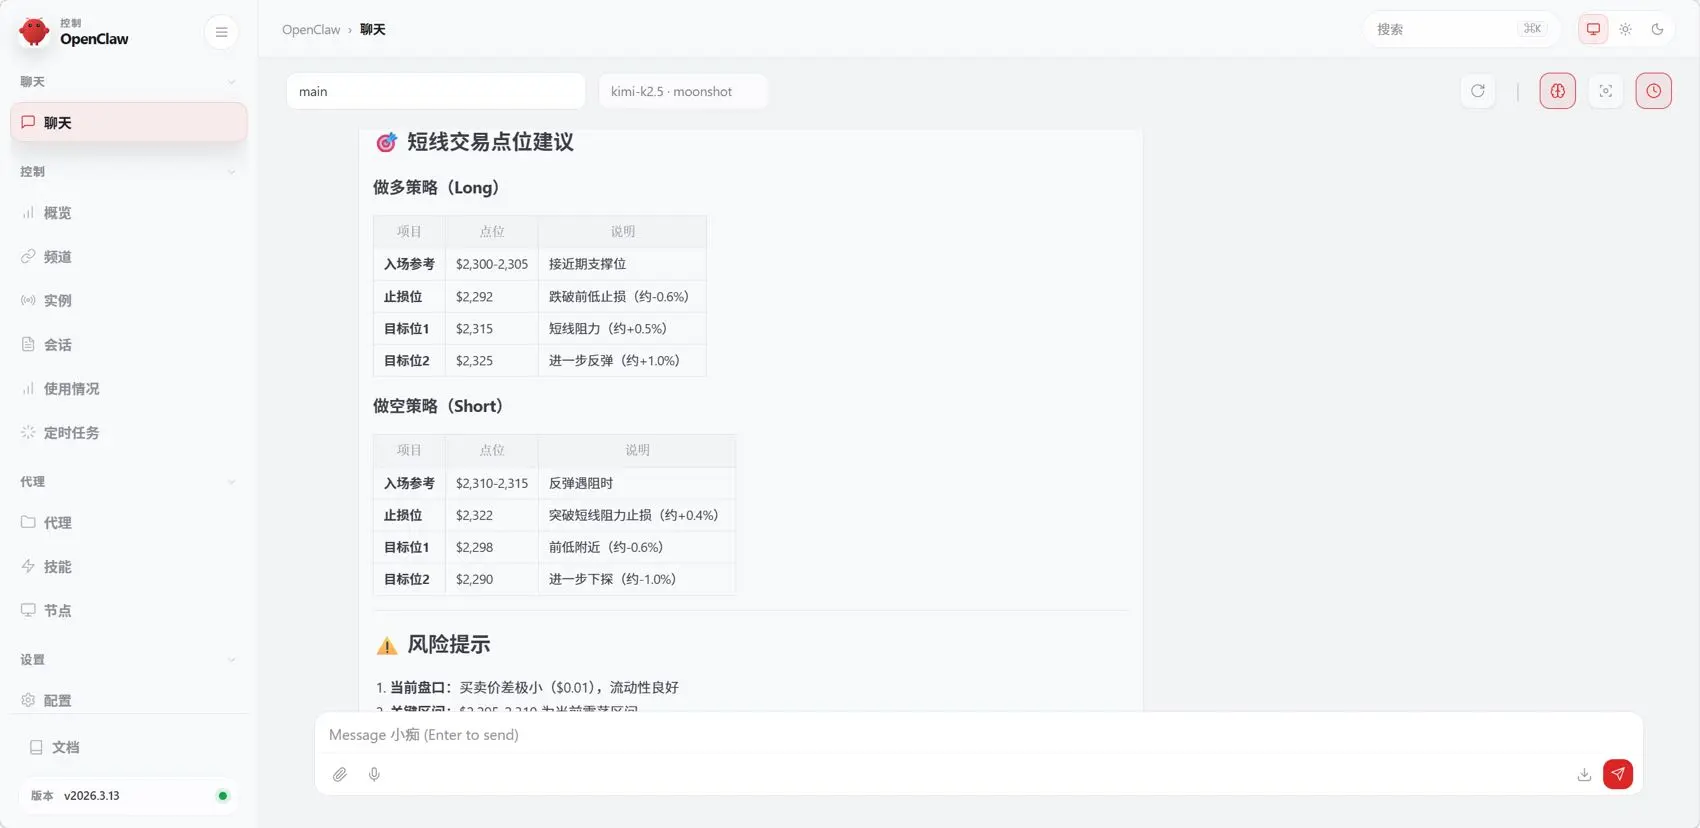The height and width of the screenshot is (828, 1700).
Task: Focus the 搜索 search field
Action: 1461,29
